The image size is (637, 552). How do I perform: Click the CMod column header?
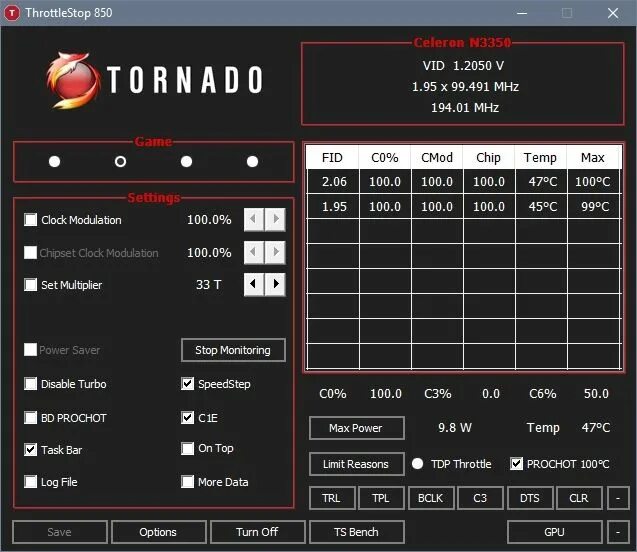437,158
